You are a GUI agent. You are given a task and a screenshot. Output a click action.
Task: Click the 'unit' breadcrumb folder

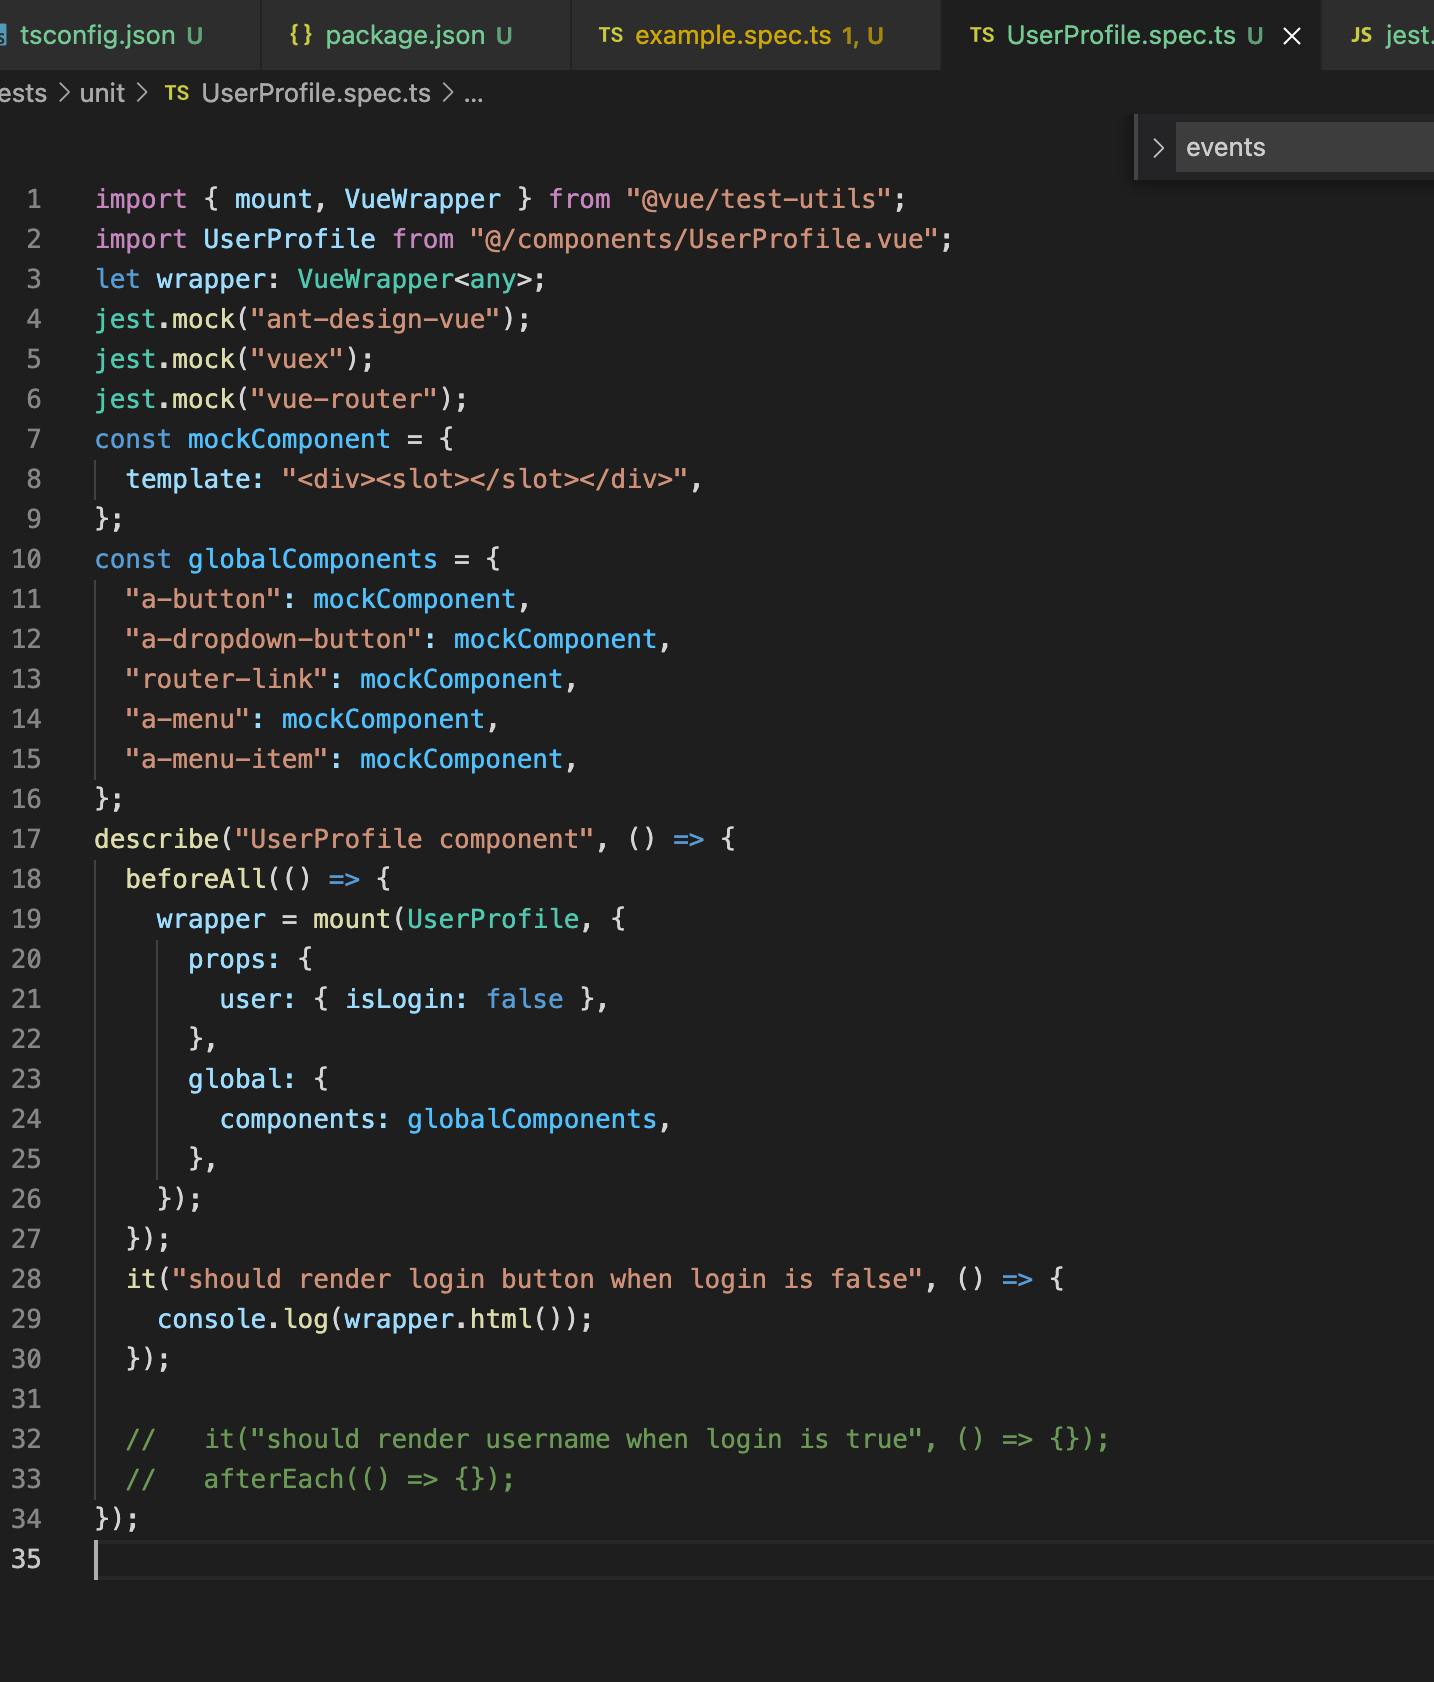pyautogui.click(x=102, y=93)
